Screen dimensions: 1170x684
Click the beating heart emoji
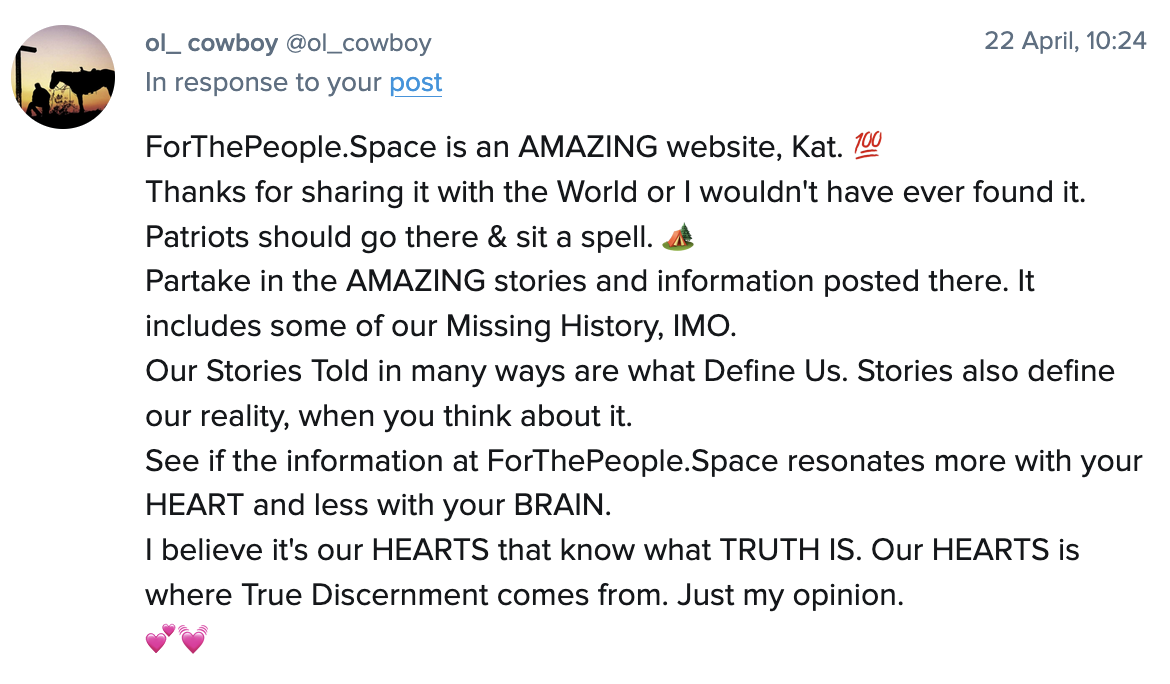tap(192, 639)
